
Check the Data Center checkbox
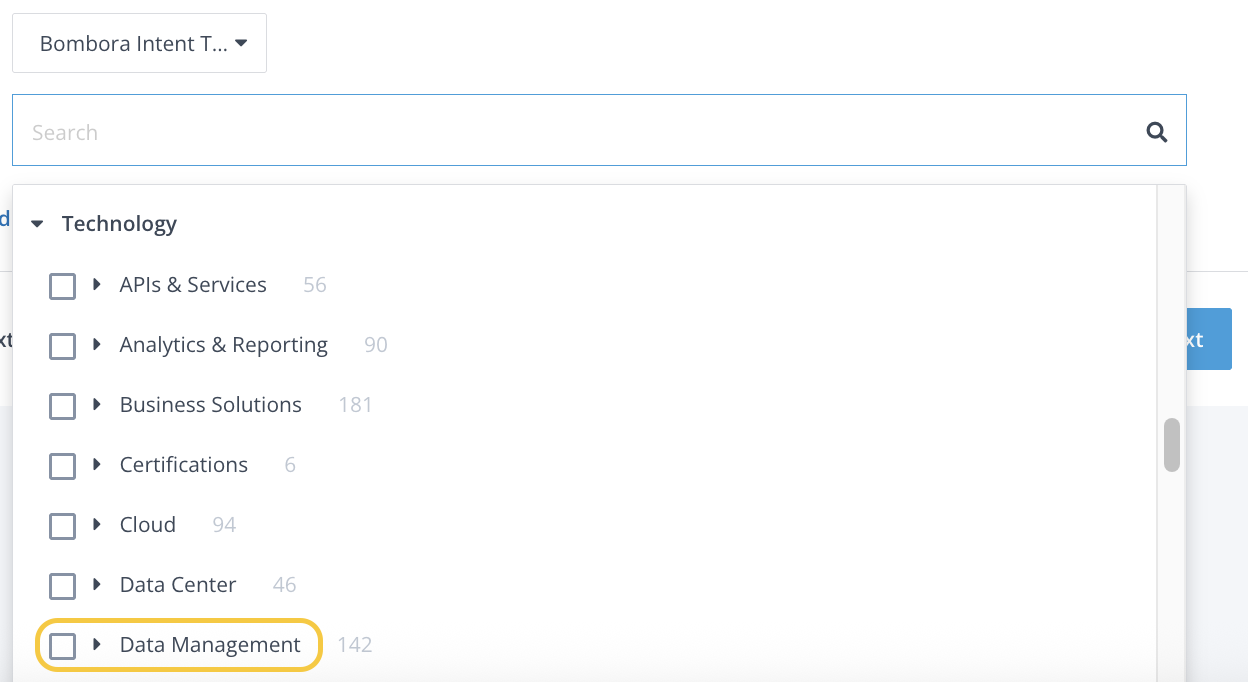coord(62,587)
